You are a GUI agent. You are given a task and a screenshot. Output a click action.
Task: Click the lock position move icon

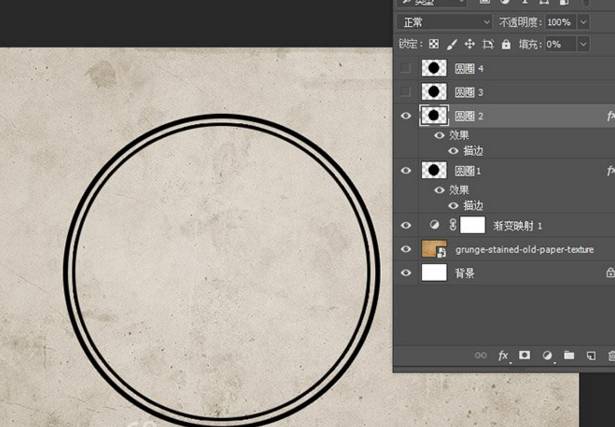click(x=469, y=44)
